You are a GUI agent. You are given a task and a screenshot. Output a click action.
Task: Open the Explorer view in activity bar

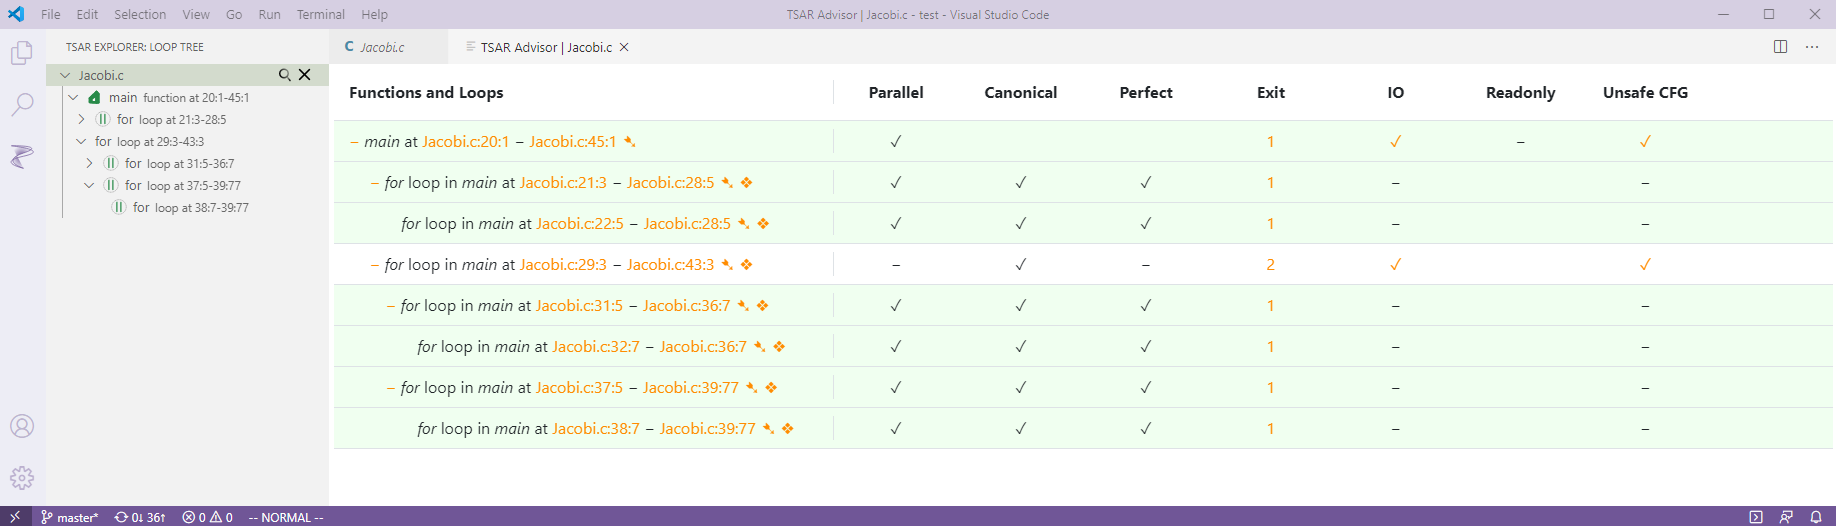point(22,52)
